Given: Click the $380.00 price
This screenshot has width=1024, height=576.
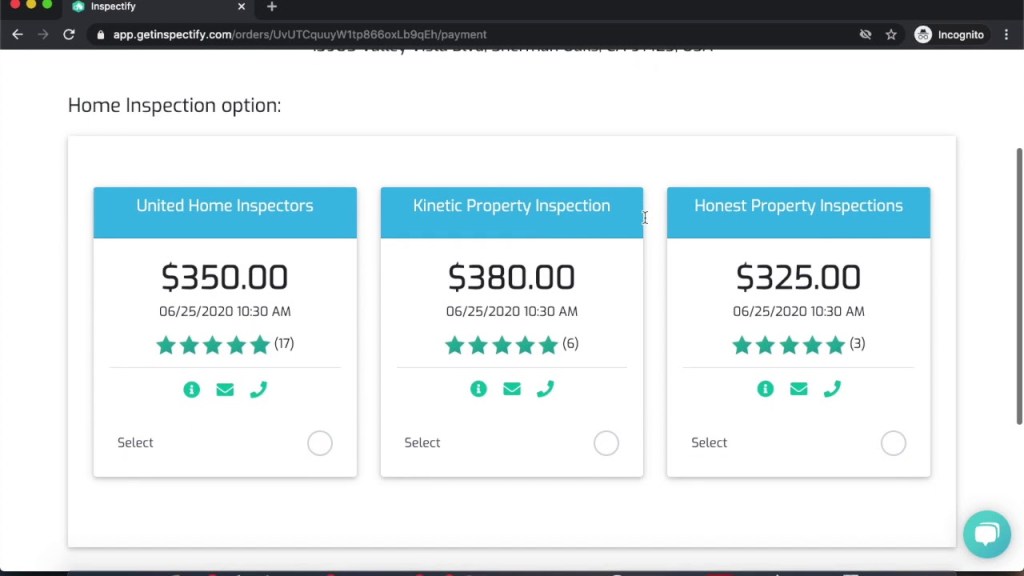Looking at the screenshot, I should (512, 277).
